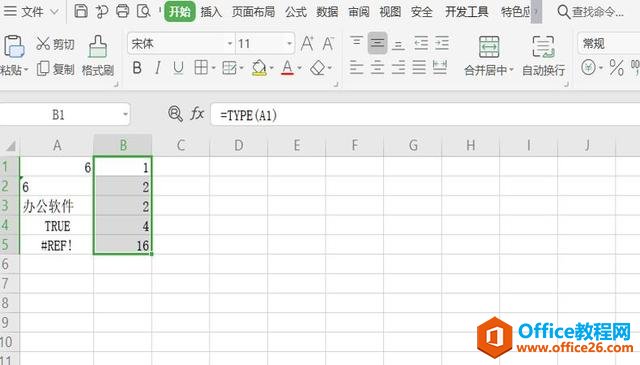This screenshot has height=365, width=640.
Task: Click the Cut (剪切) scissors button
Action: [55, 44]
